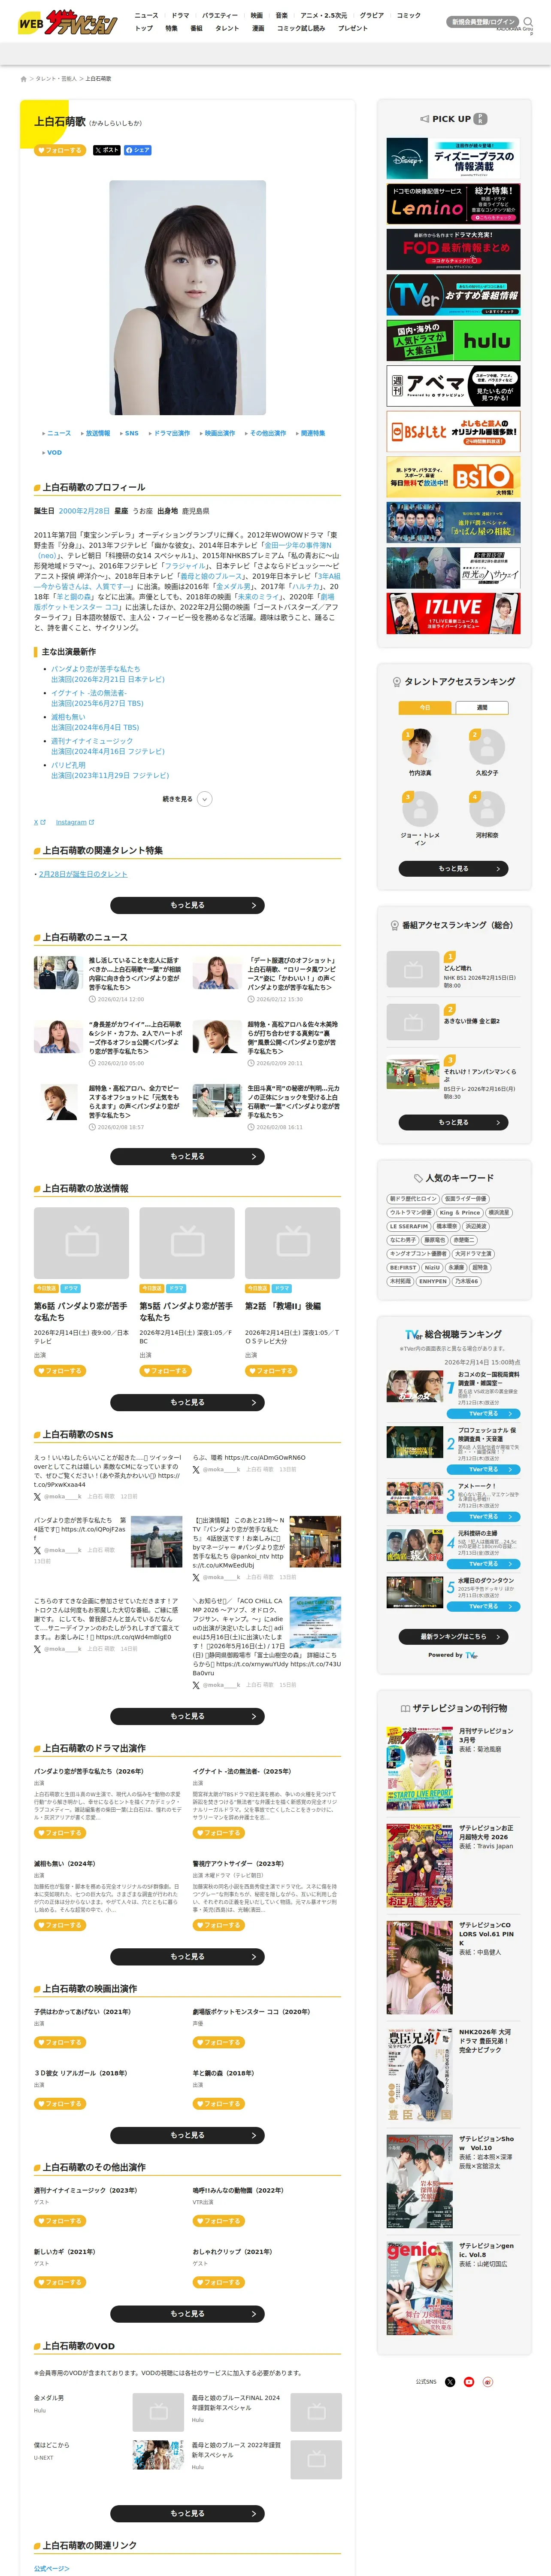Follow drama 滅相も無い (2024年)
551x2576 pixels.
(60, 1925)
